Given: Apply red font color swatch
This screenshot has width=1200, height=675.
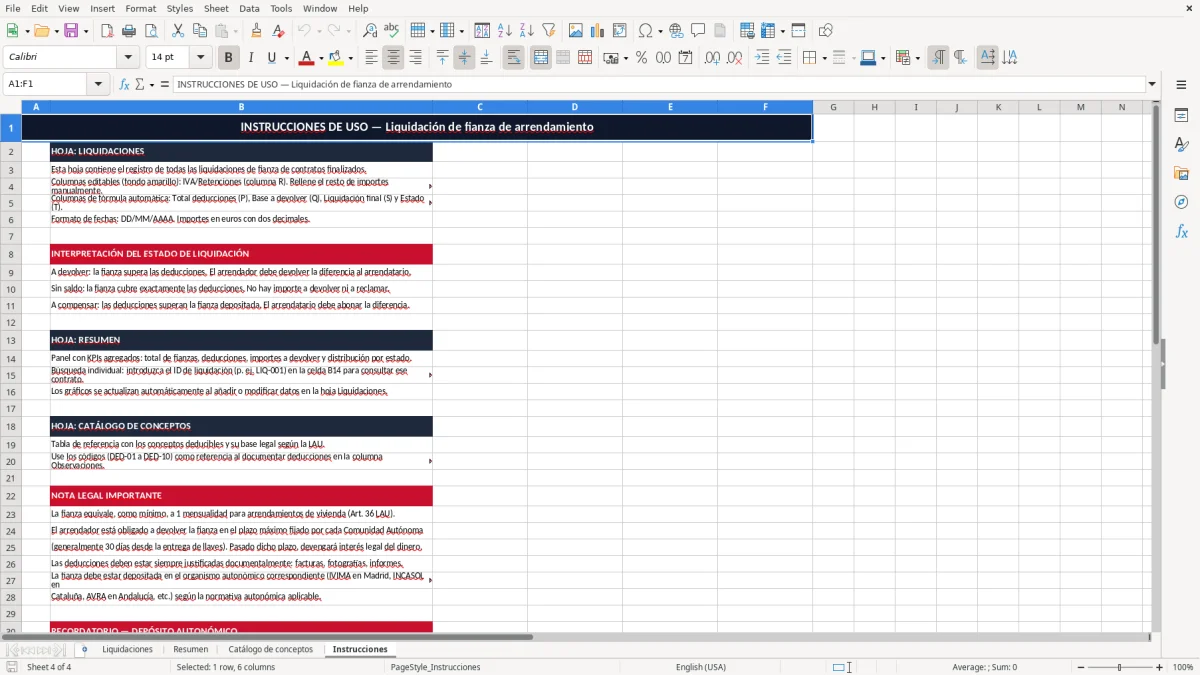Looking at the screenshot, I should click(306, 58).
